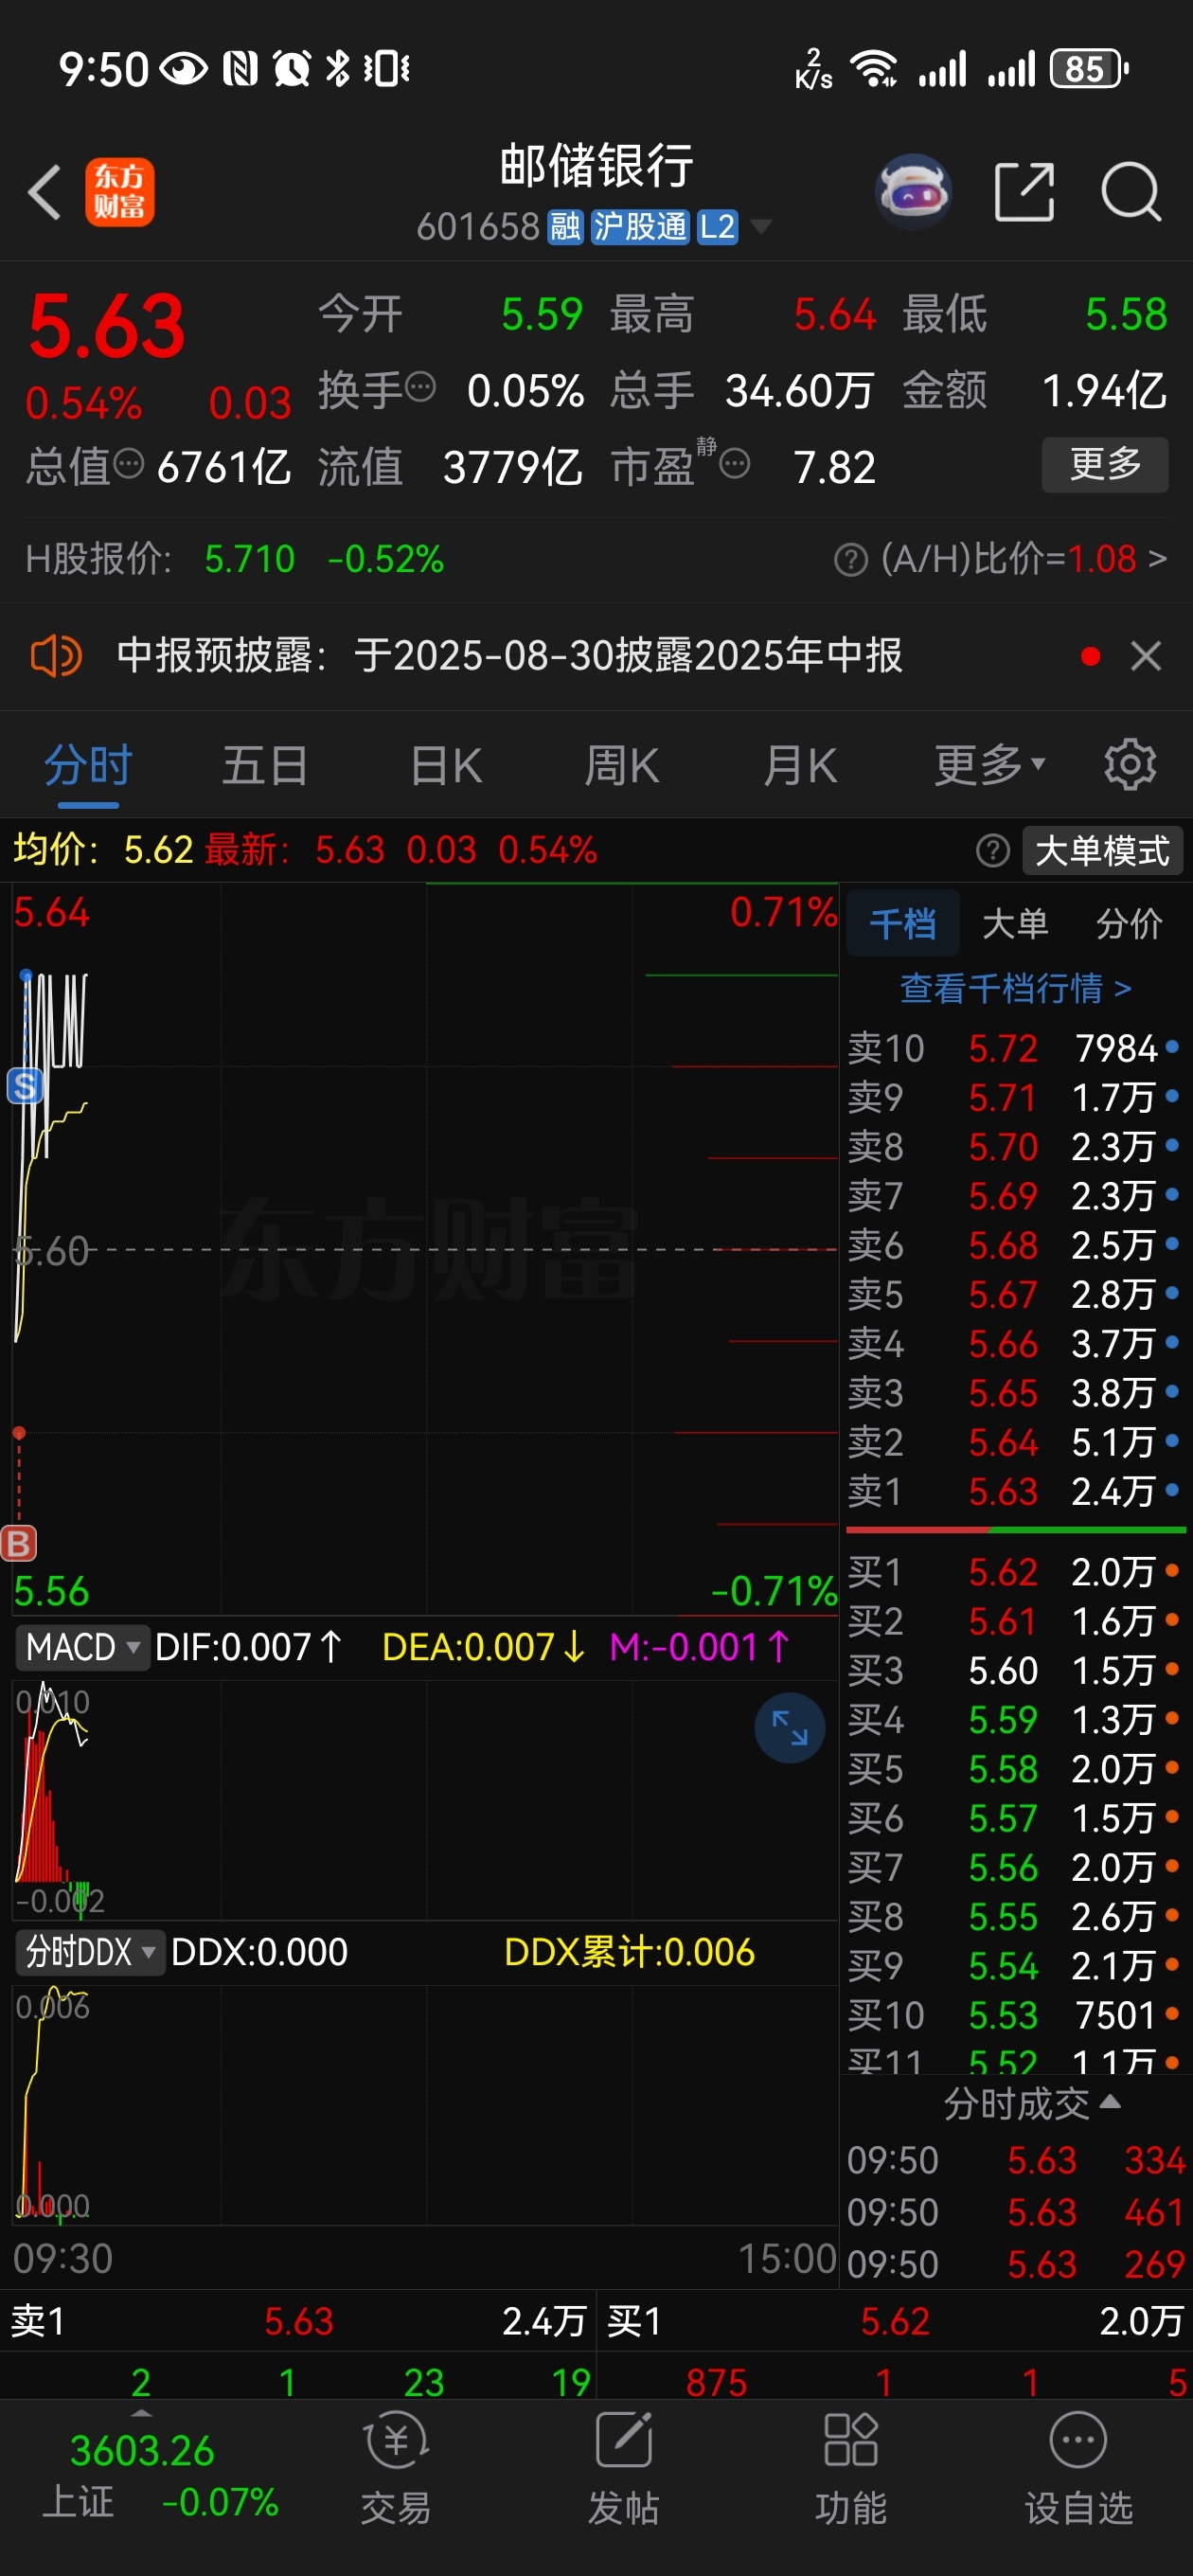Tap the 09:50 5.63 334 trade row

coord(1016,2161)
